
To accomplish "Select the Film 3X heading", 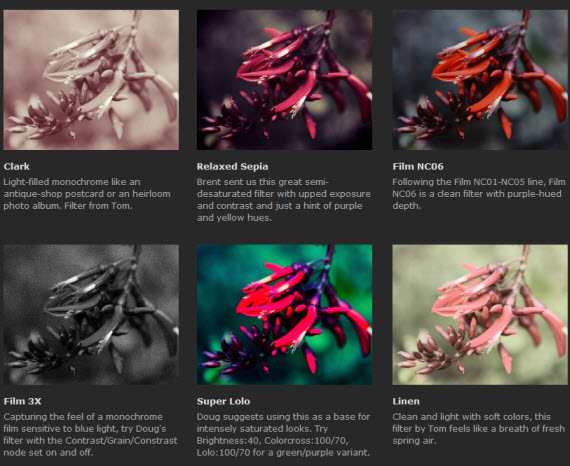I will (23, 401).
